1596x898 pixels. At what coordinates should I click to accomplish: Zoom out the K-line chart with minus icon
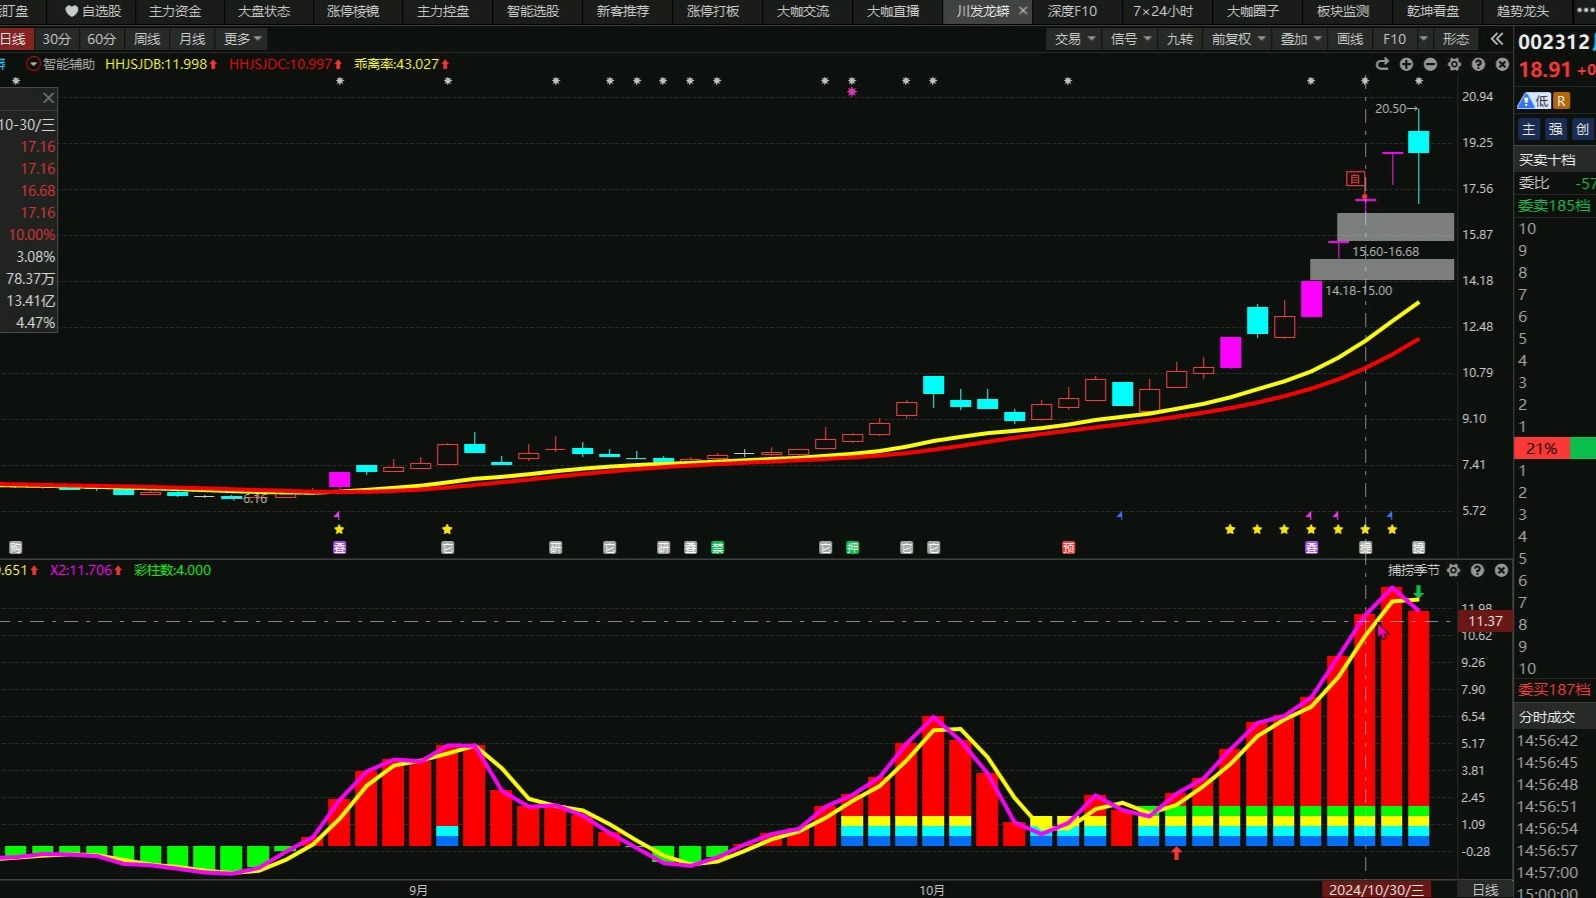(1430, 64)
